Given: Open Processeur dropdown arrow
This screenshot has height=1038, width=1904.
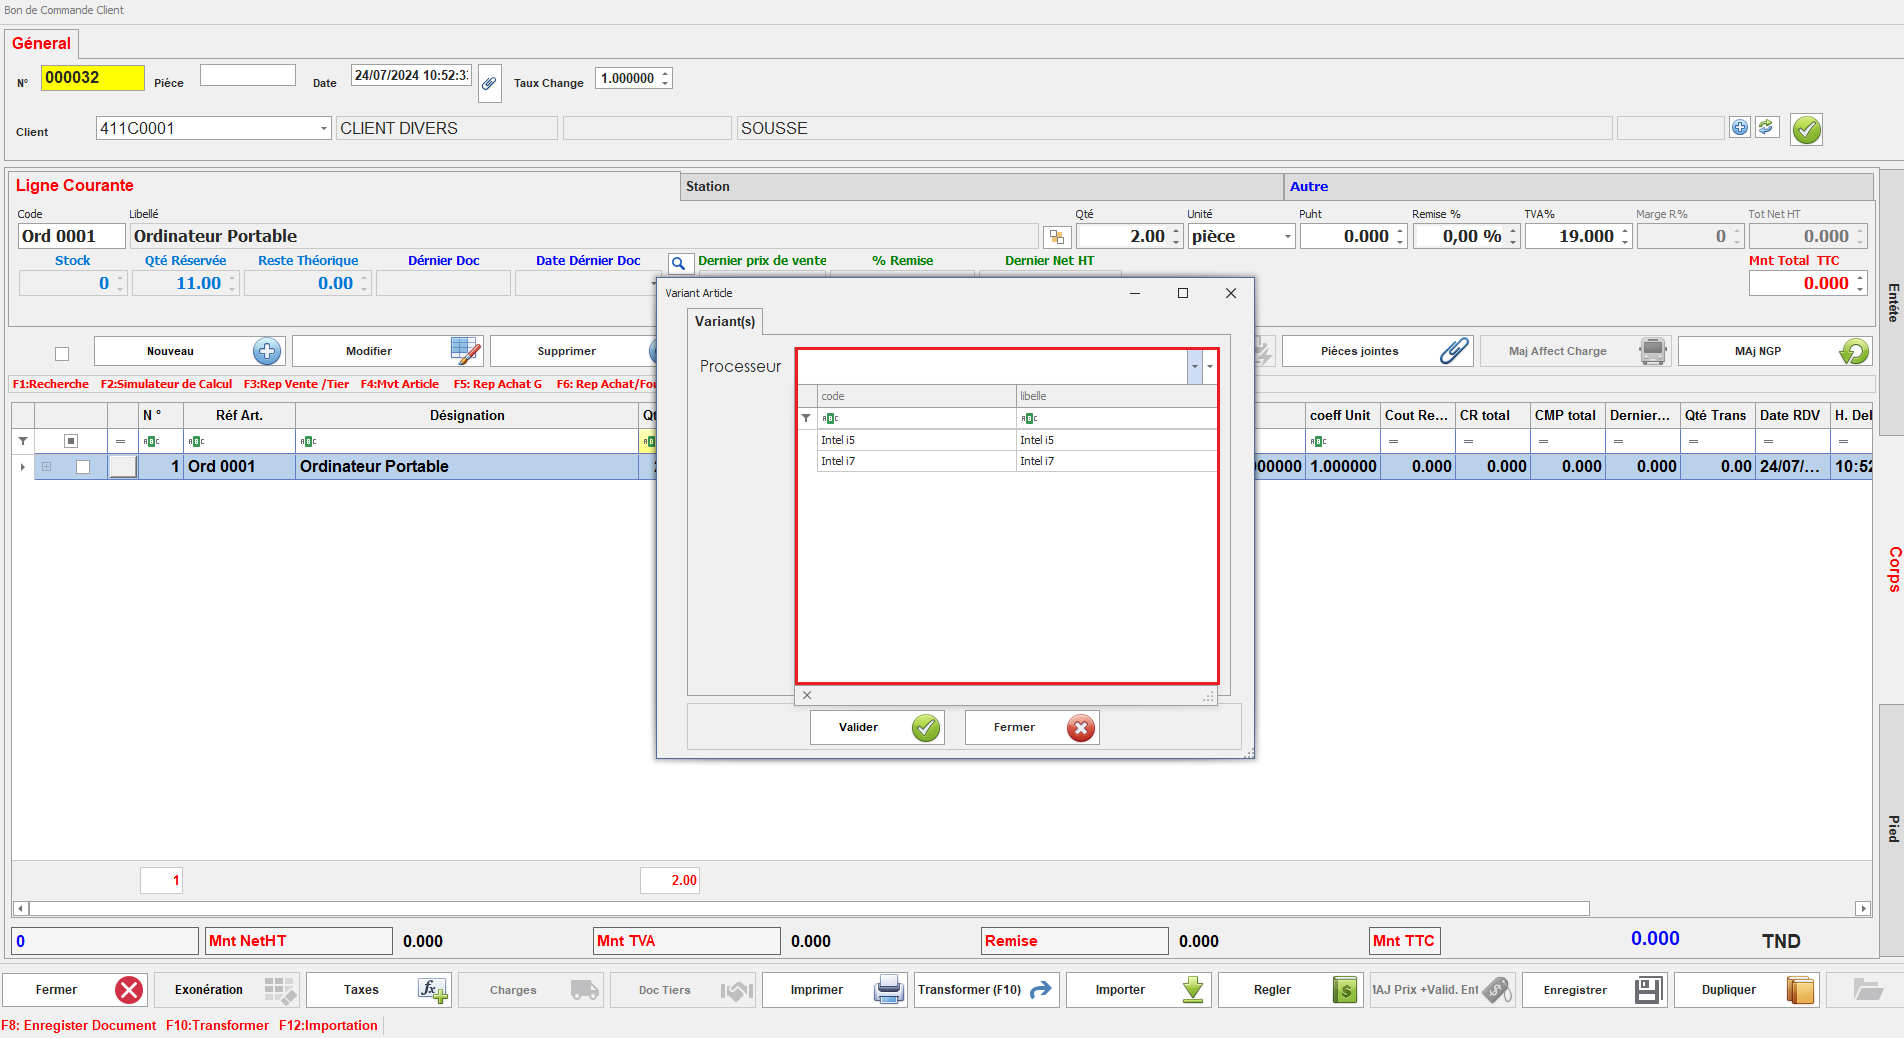Looking at the screenshot, I should tap(1194, 367).
